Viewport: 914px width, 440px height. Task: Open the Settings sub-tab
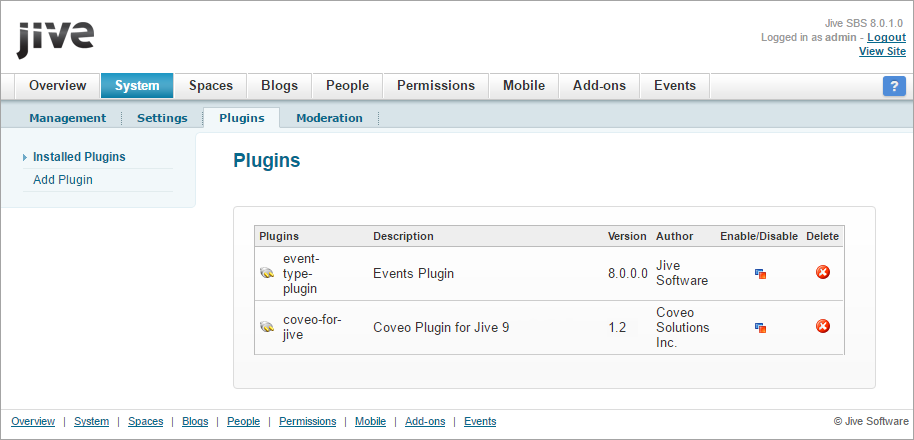tap(162, 118)
